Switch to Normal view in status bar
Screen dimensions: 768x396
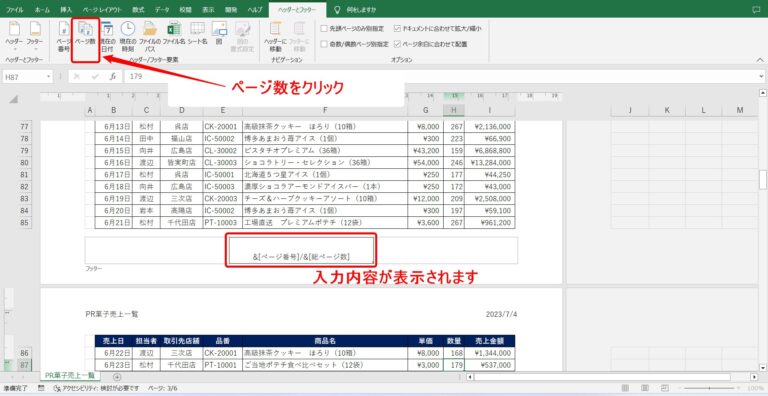pos(625,389)
